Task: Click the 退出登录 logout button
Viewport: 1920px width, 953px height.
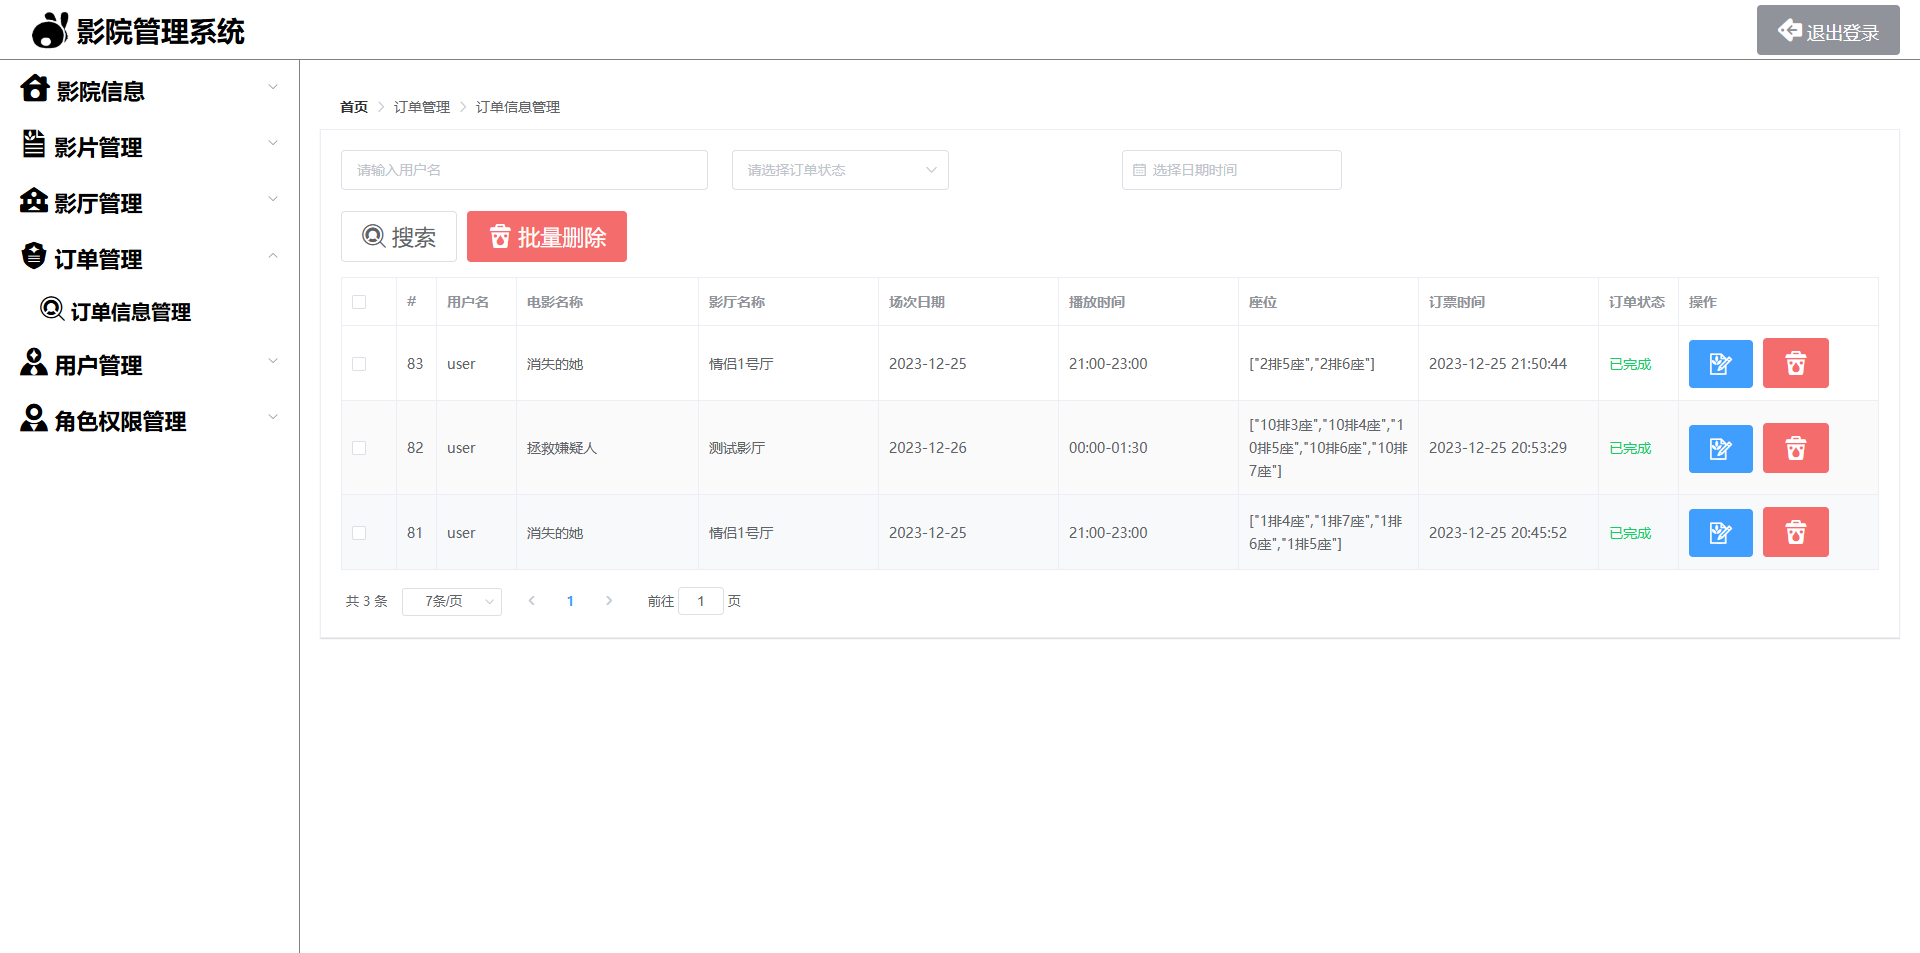Action: click(x=1828, y=29)
